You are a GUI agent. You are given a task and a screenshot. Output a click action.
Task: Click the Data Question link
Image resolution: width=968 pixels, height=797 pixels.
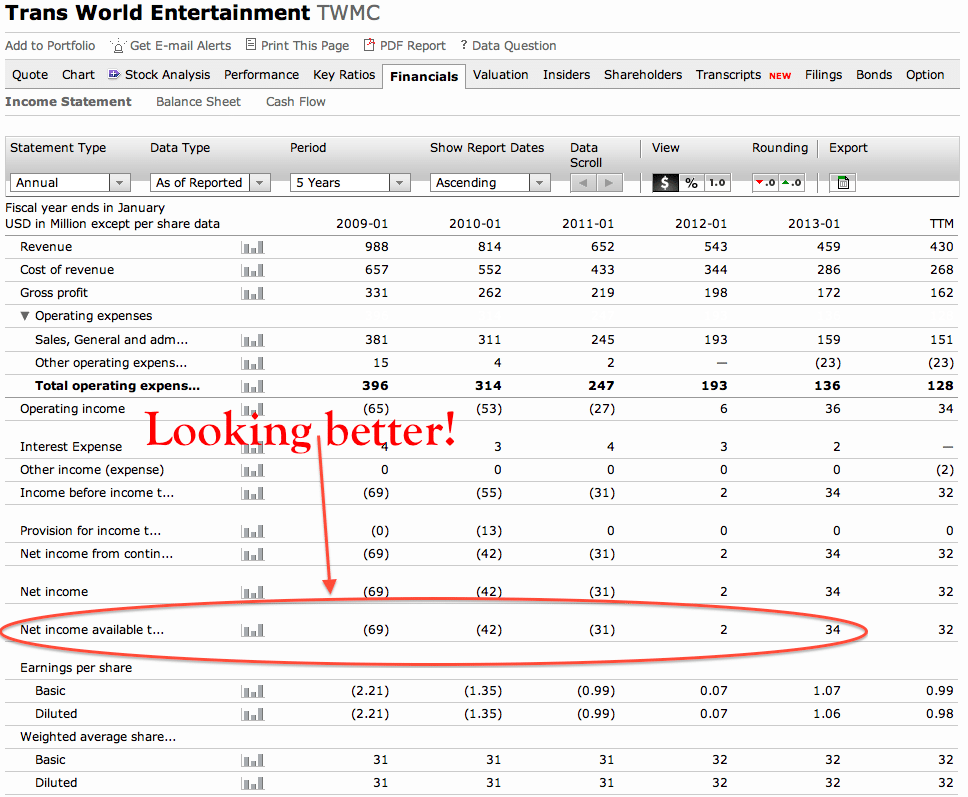514,46
